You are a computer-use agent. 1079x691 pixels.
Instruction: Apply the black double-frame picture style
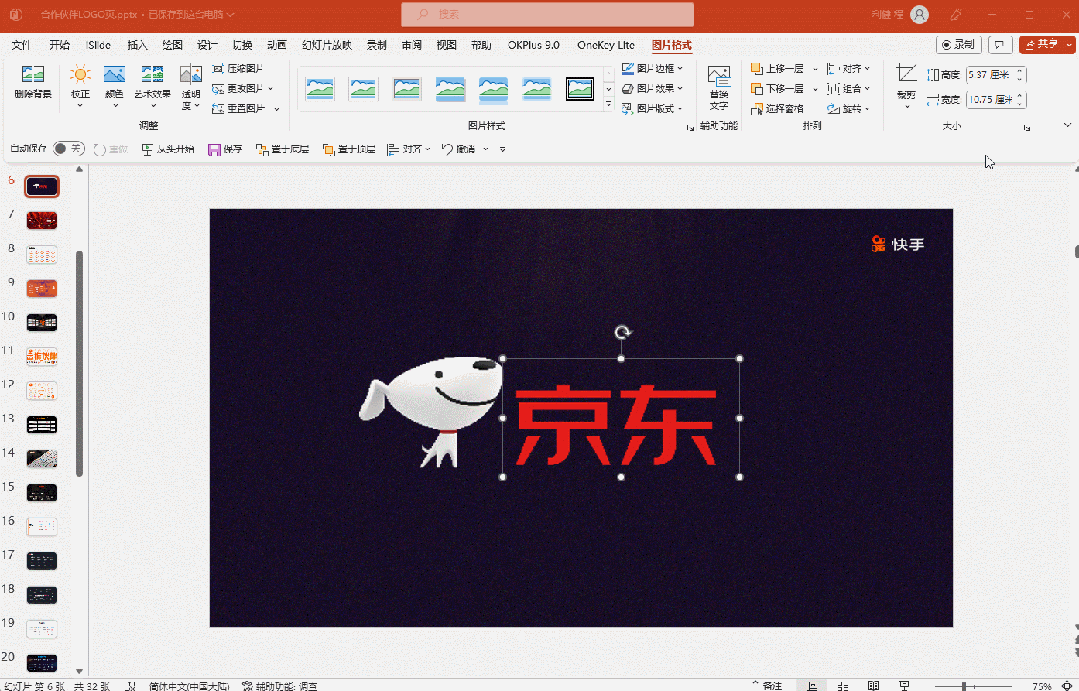pyautogui.click(x=579, y=89)
